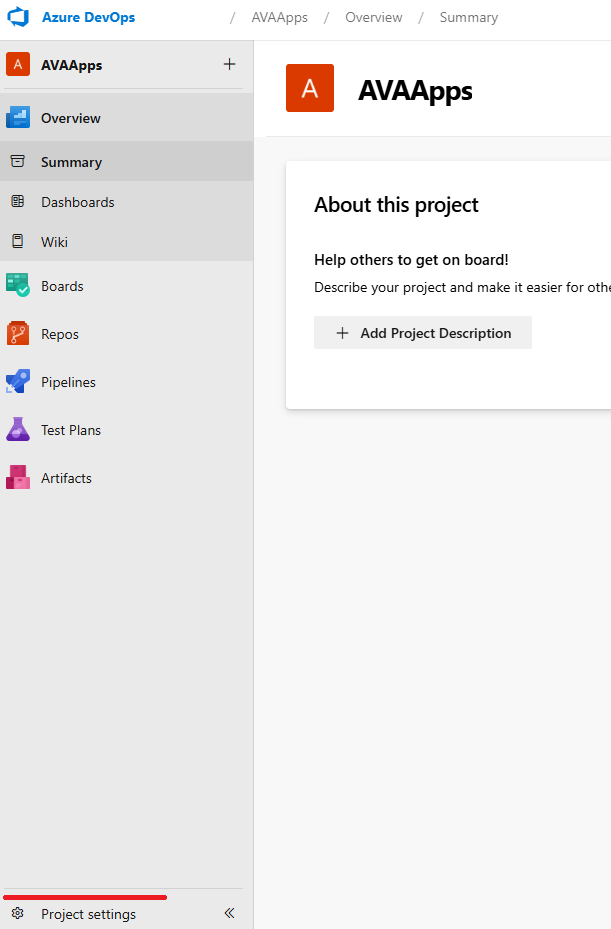
Task: Click the Pipelines rocket icon
Action: pyautogui.click(x=18, y=381)
